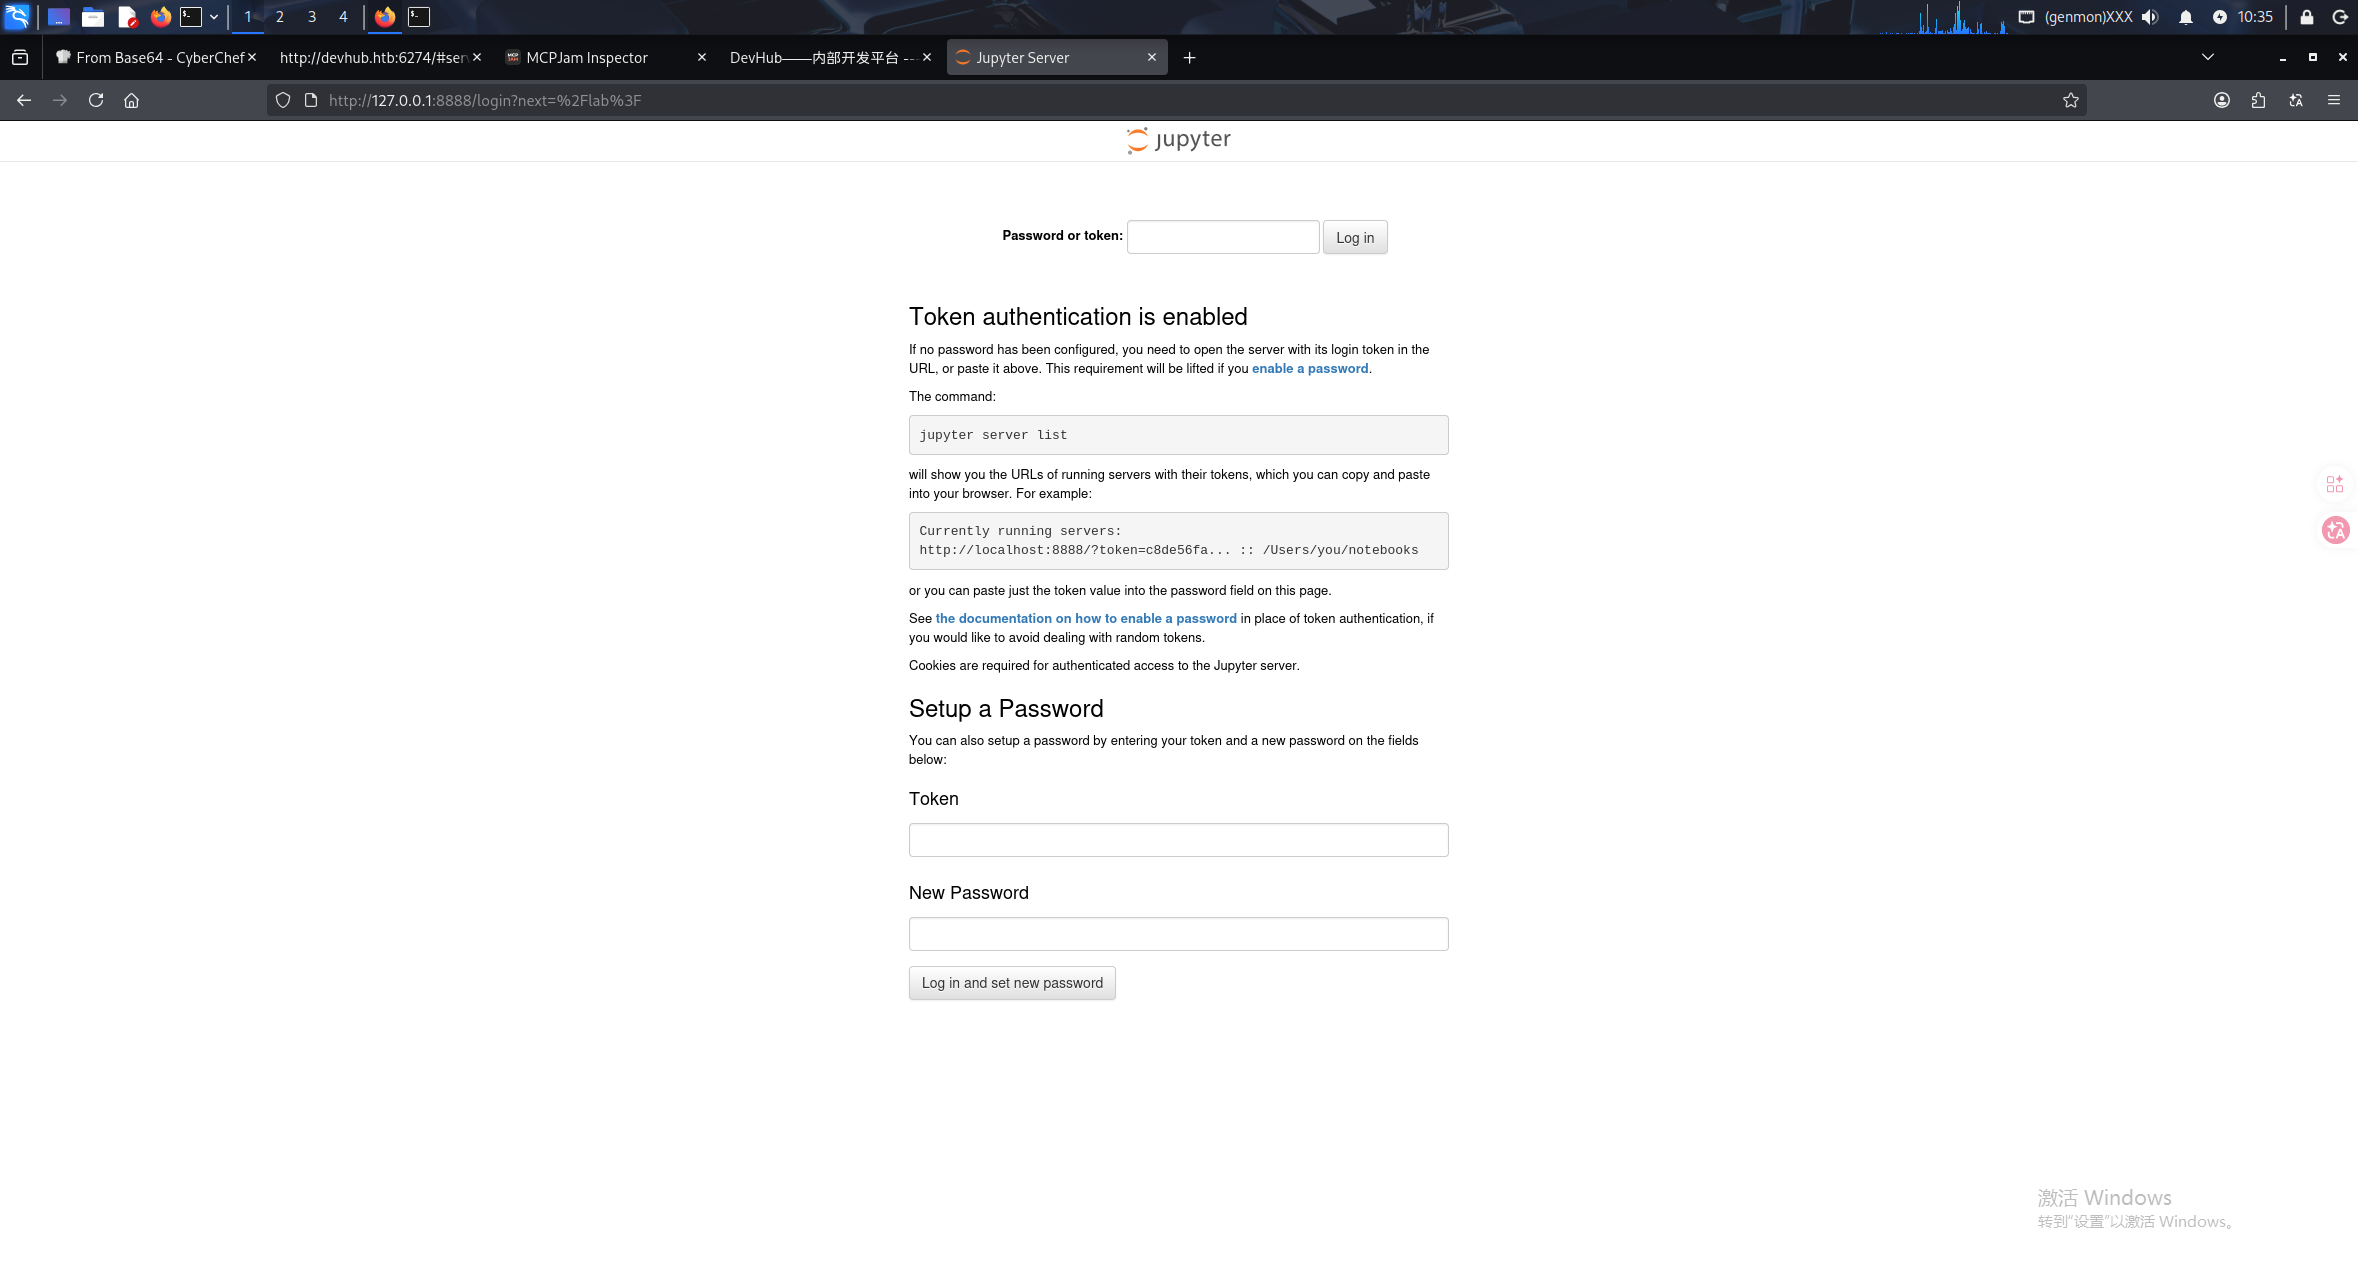Switch to the DevHub 内部开发平台 tab
This screenshot has width=2358, height=1278.
[830, 58]
